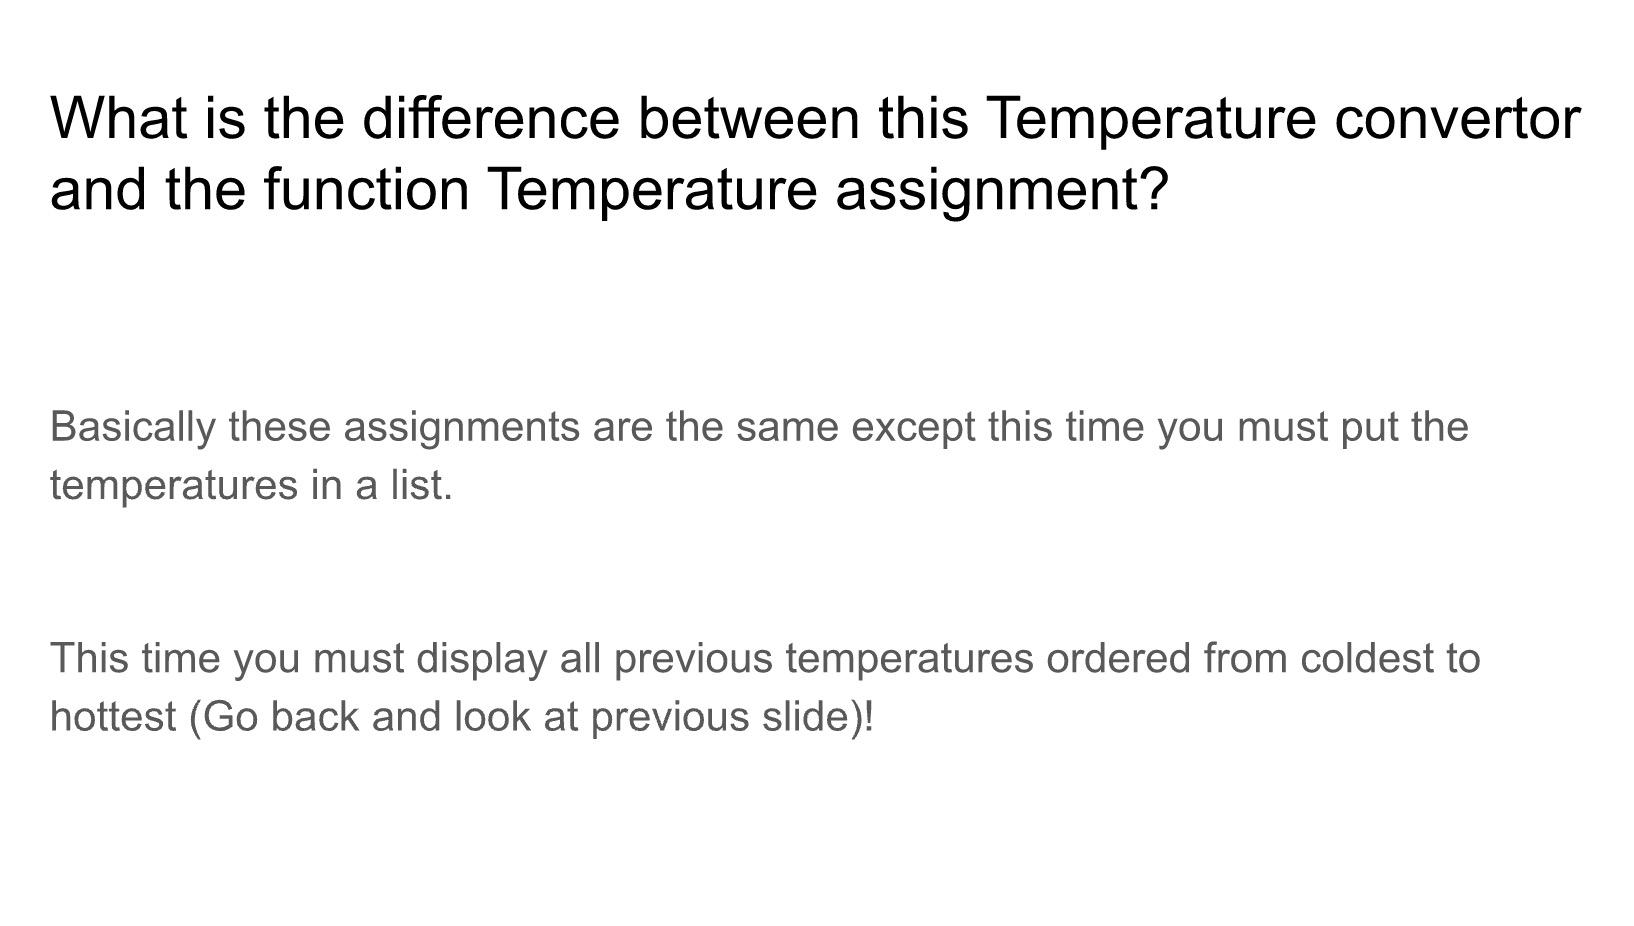1634x926 pixels.
Task: Click the word 'previous' before 'temperatures ordered'
Action: [x=693, y=660]
